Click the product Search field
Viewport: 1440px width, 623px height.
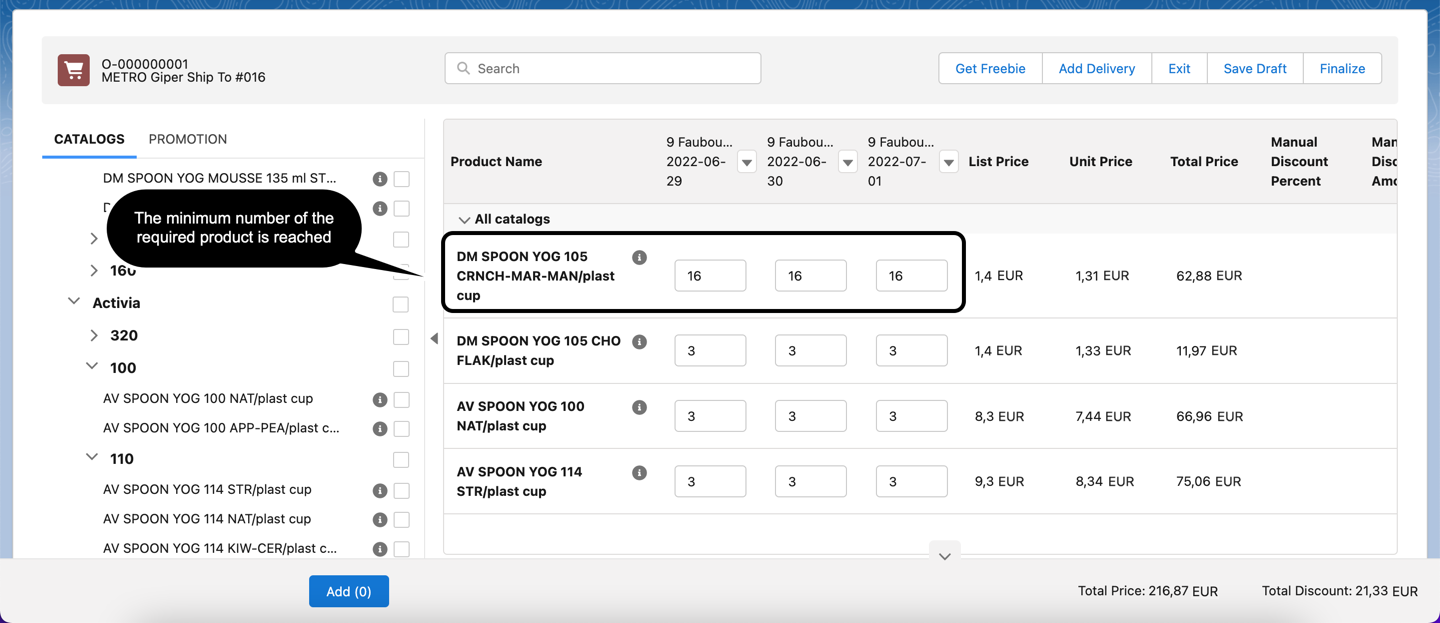tap(603, 69)
